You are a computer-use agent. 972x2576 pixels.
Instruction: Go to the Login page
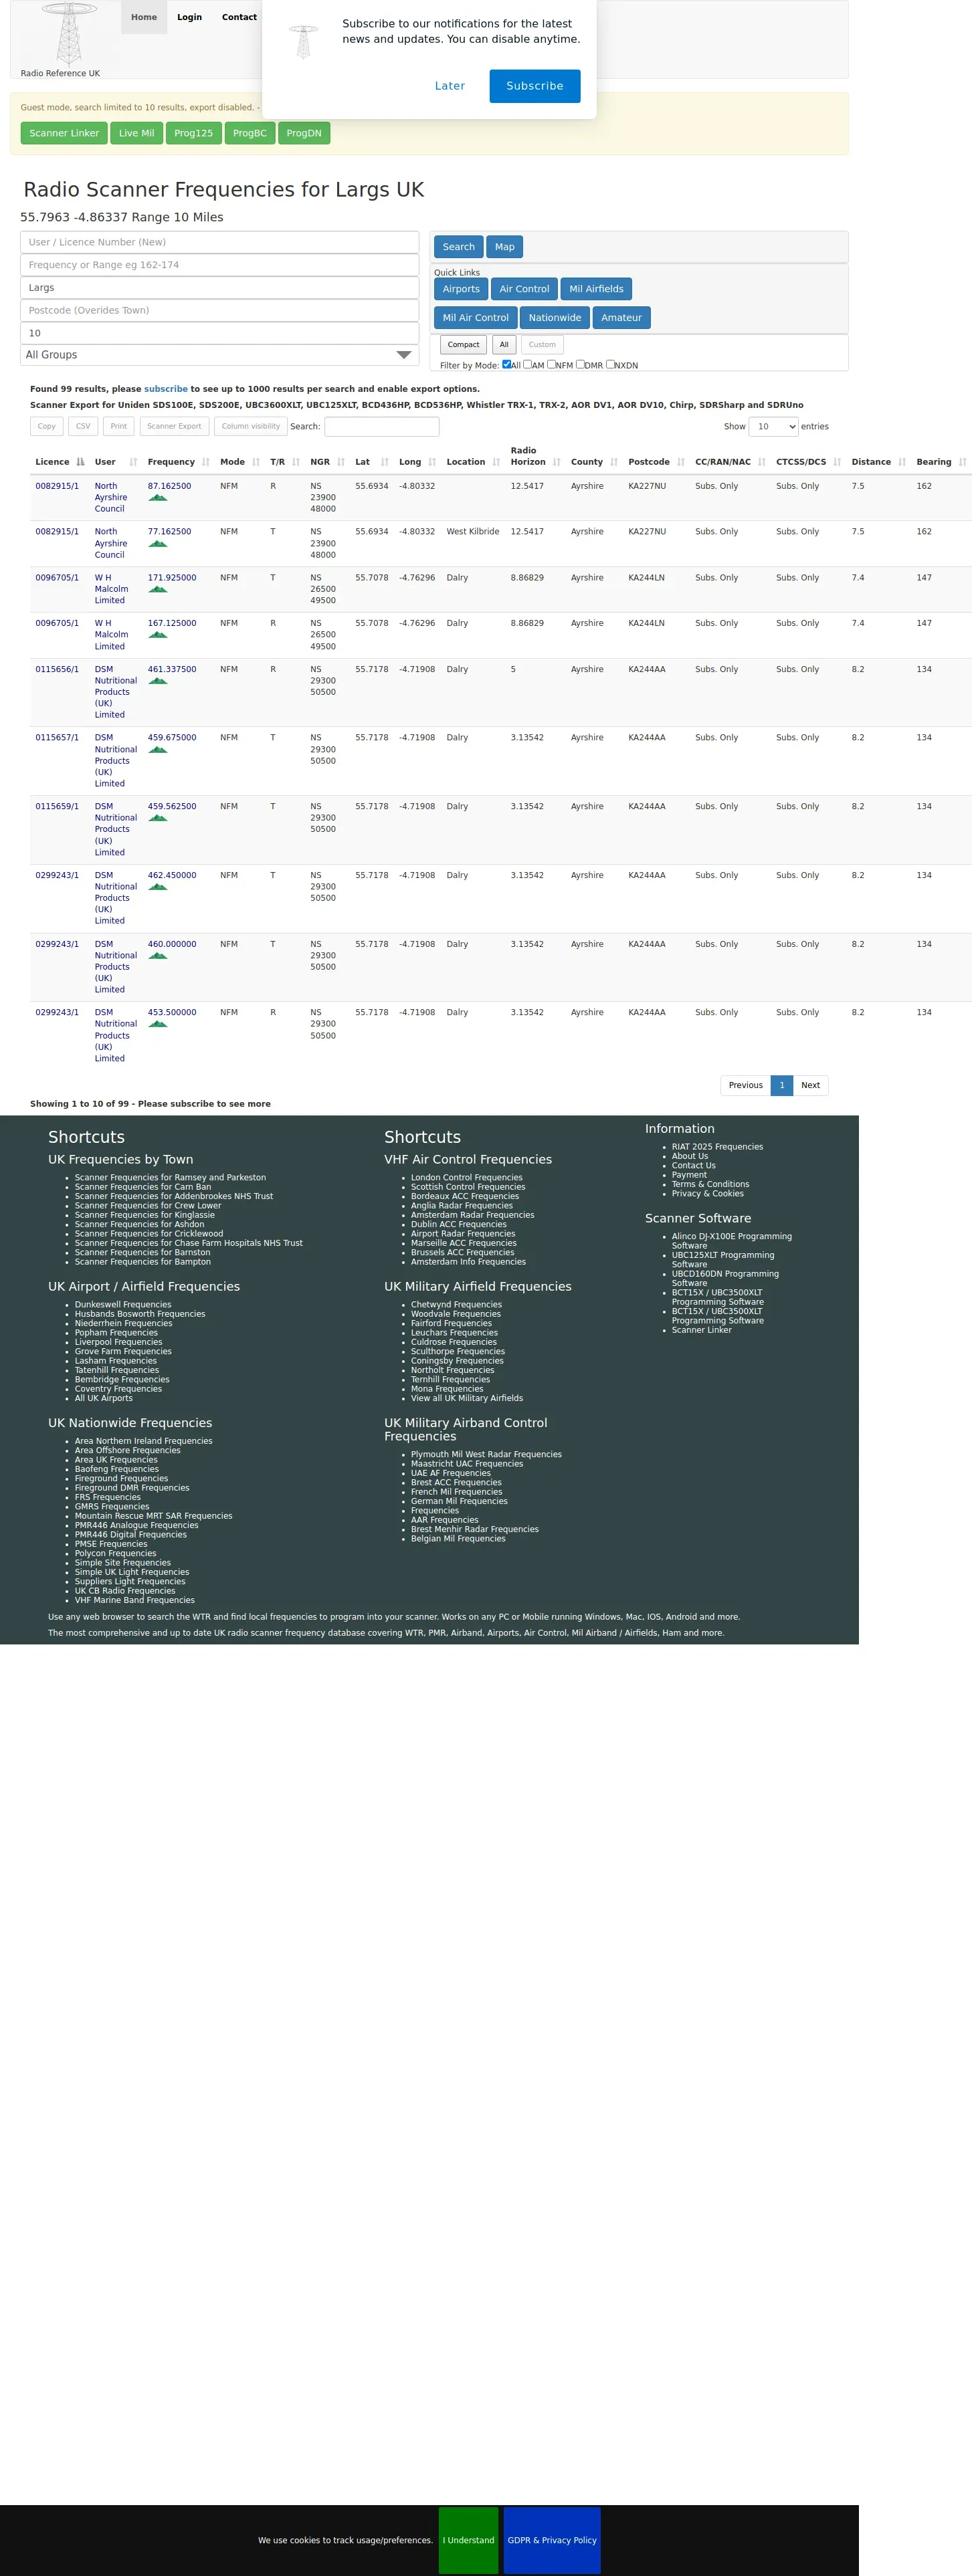click(x=189, y=17)
